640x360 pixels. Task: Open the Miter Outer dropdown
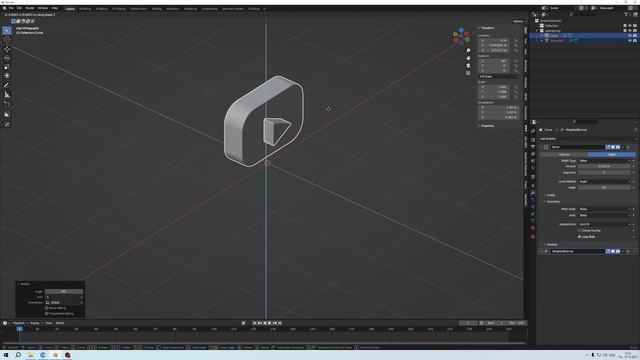point(604,209)
